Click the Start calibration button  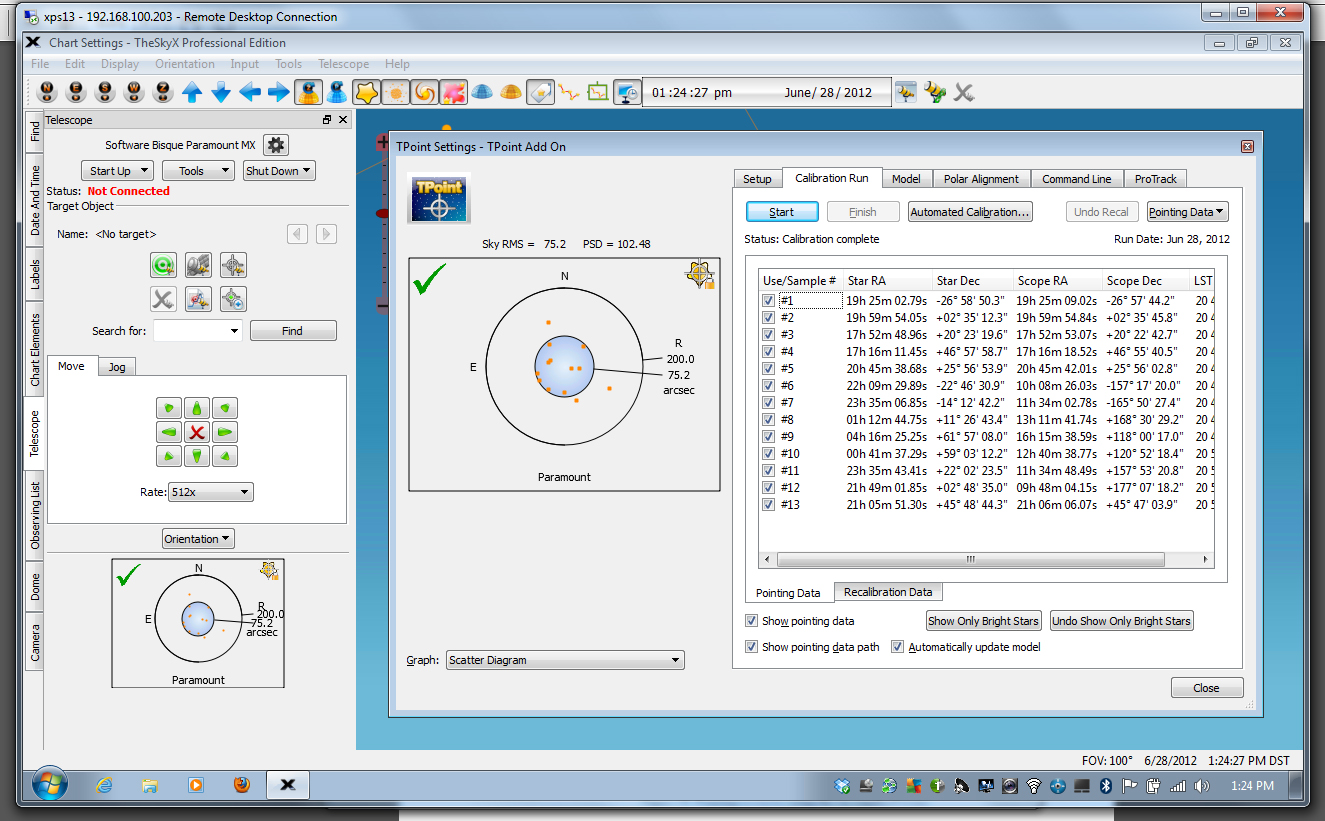pyautogui.click(x=782, y=212)
